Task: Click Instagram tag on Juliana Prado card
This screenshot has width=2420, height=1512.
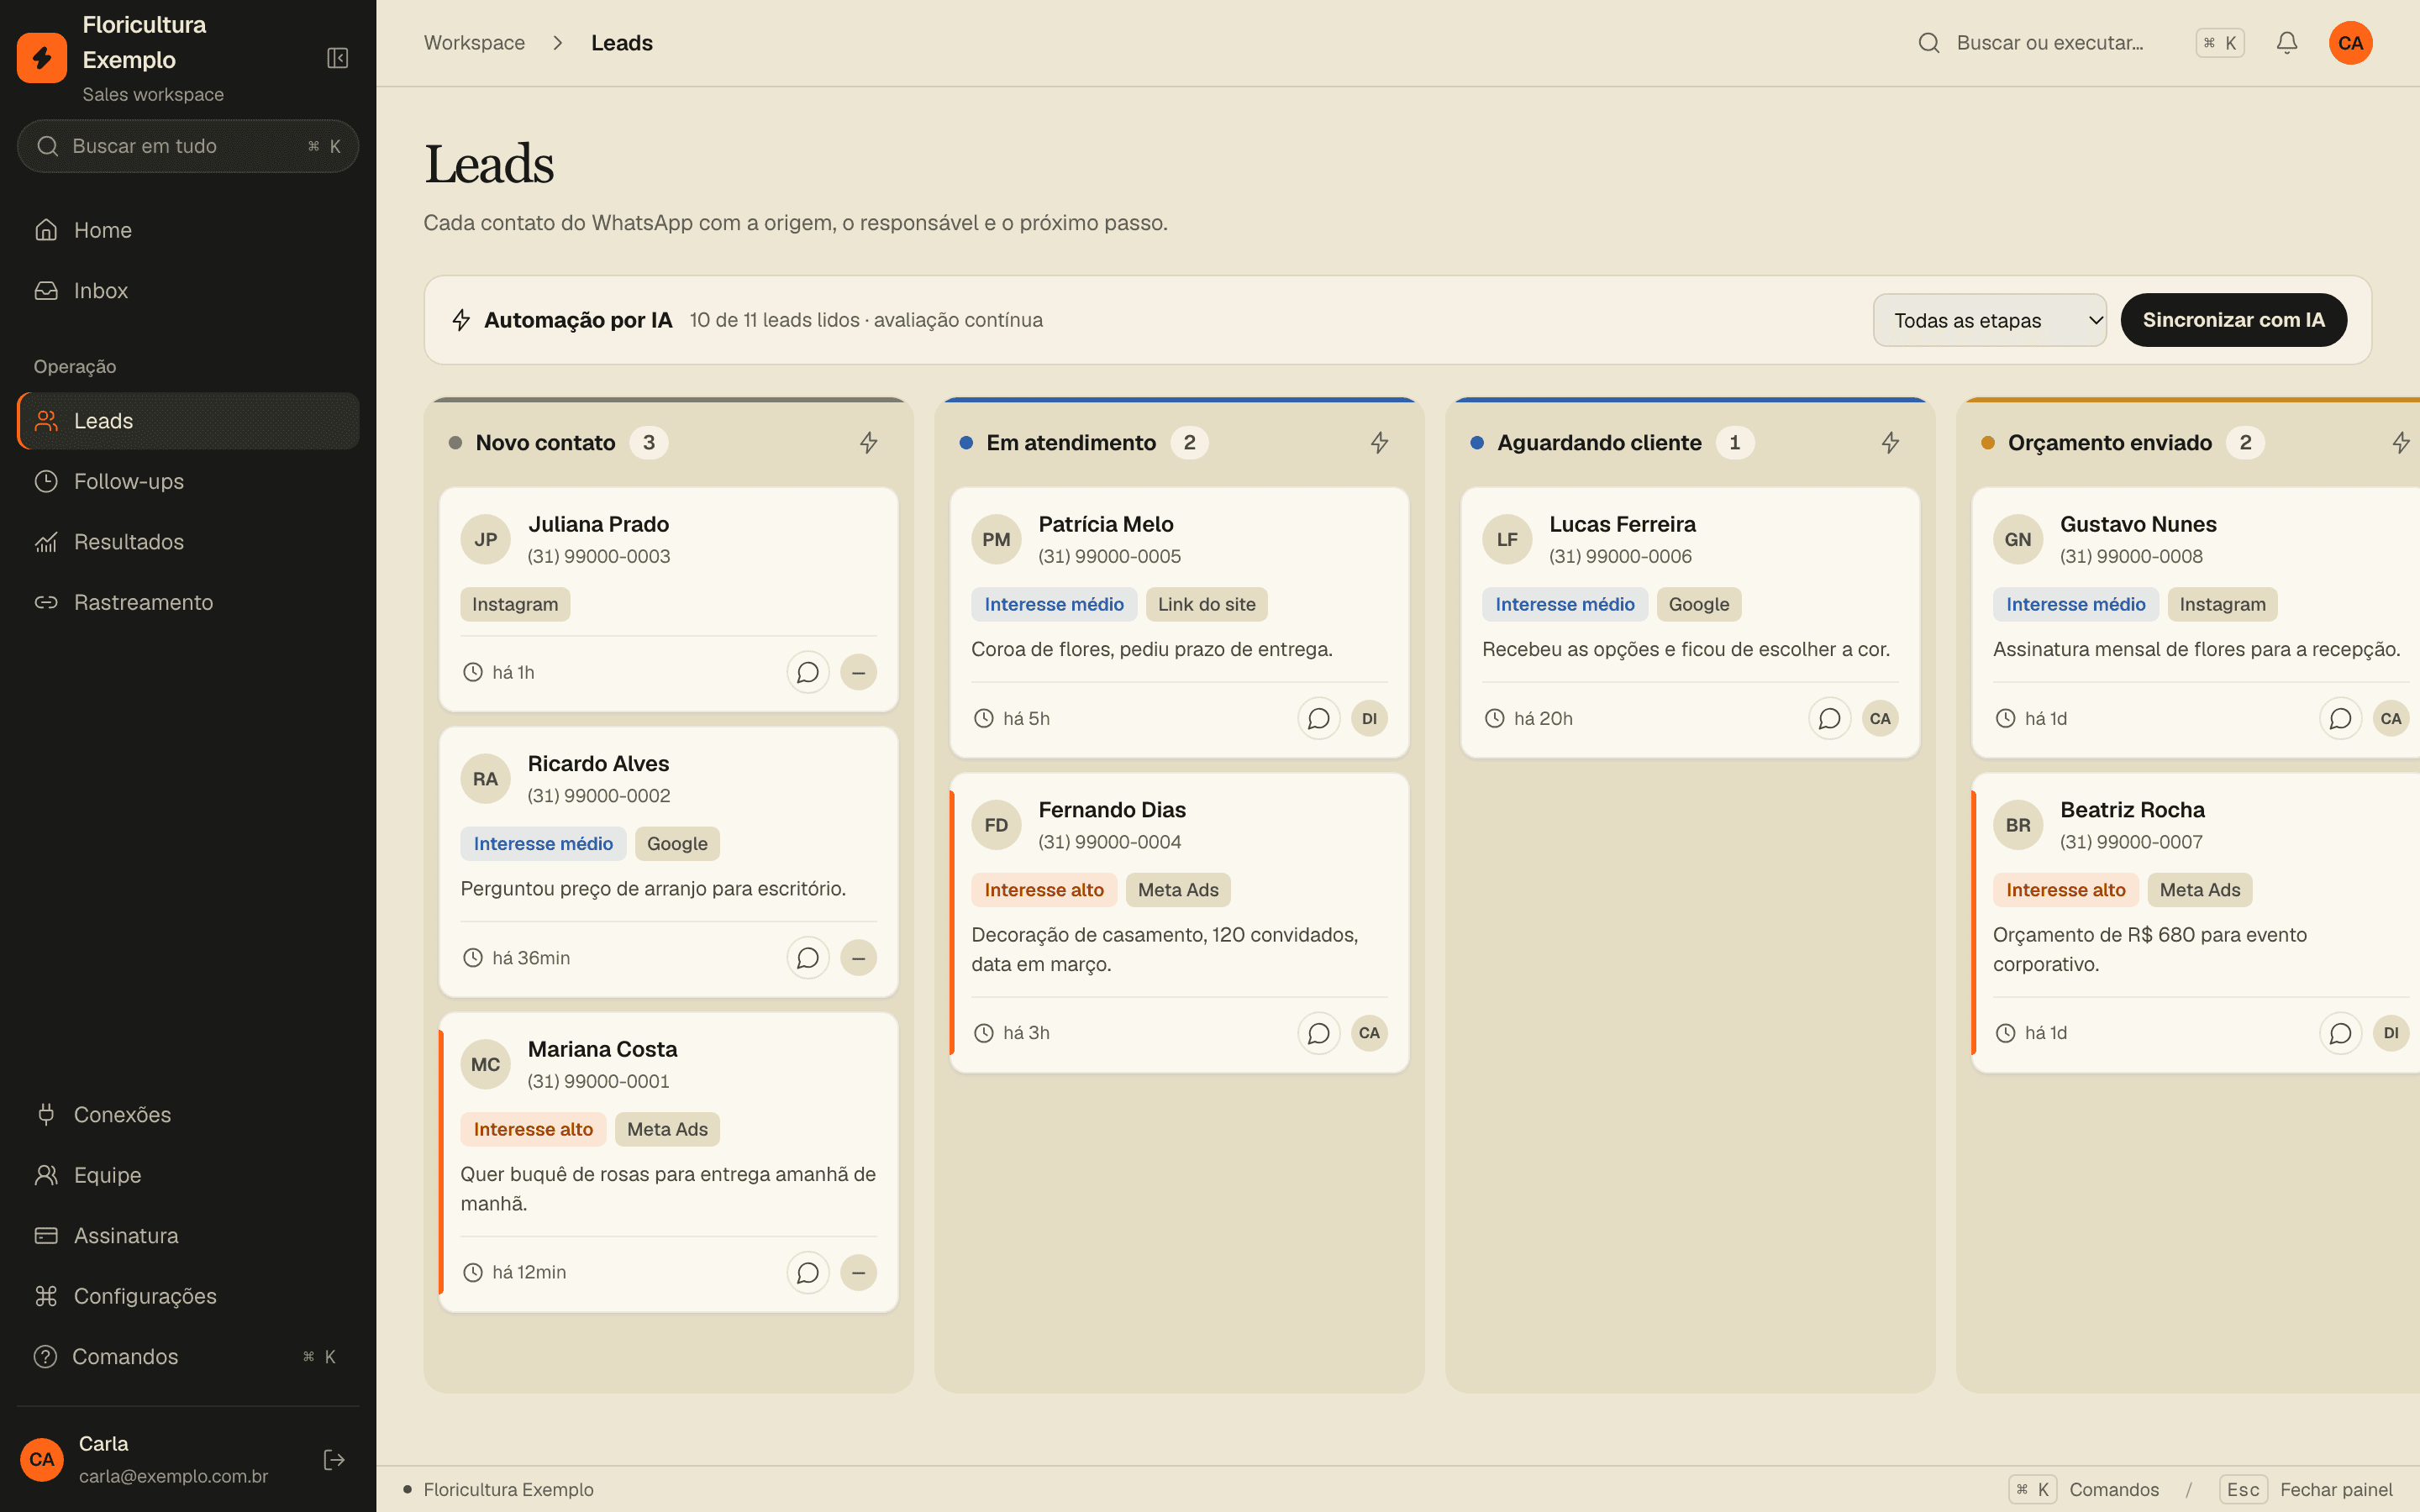Action: pyautogui.click(x=515, y=604)
